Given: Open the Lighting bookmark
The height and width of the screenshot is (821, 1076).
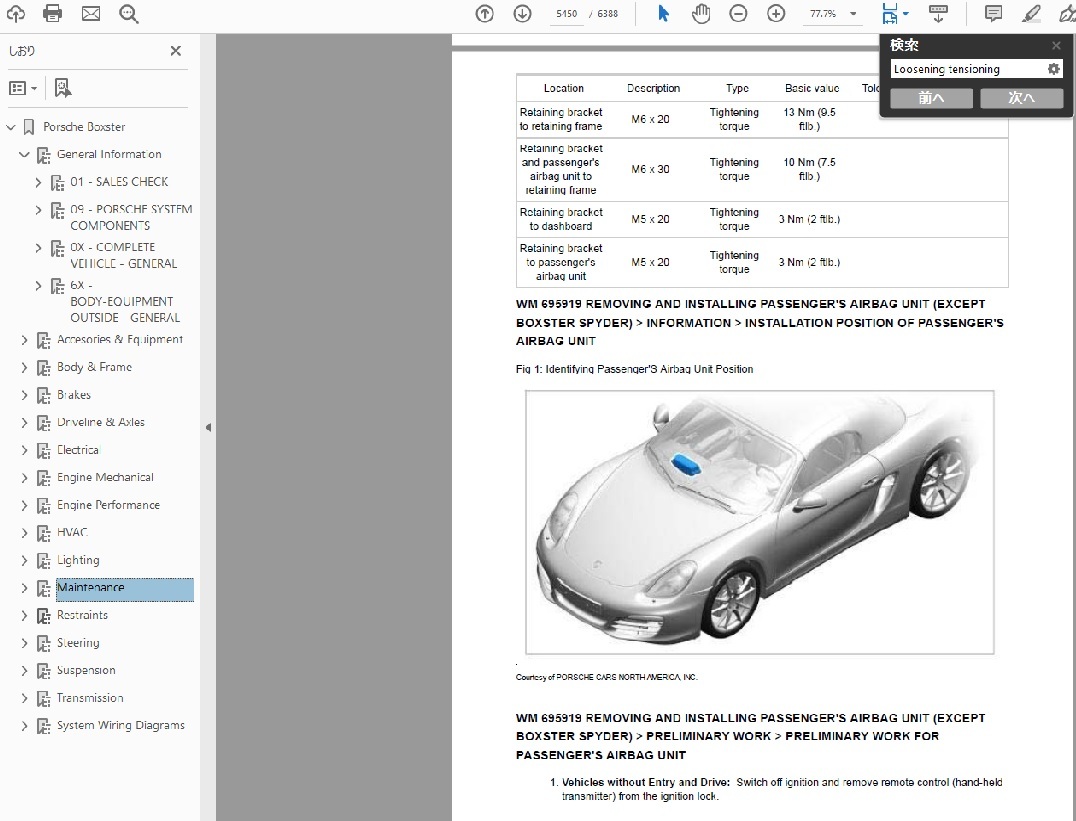Looking at the screenshot, I should (x=78, y=560).
